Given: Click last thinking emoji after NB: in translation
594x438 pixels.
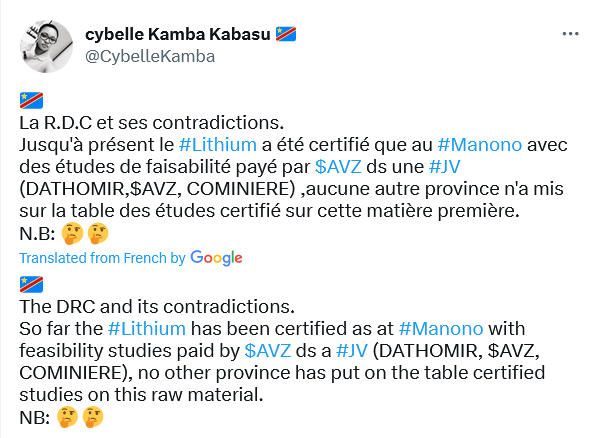Looking at the screenshot, I should tap(93, 417).
